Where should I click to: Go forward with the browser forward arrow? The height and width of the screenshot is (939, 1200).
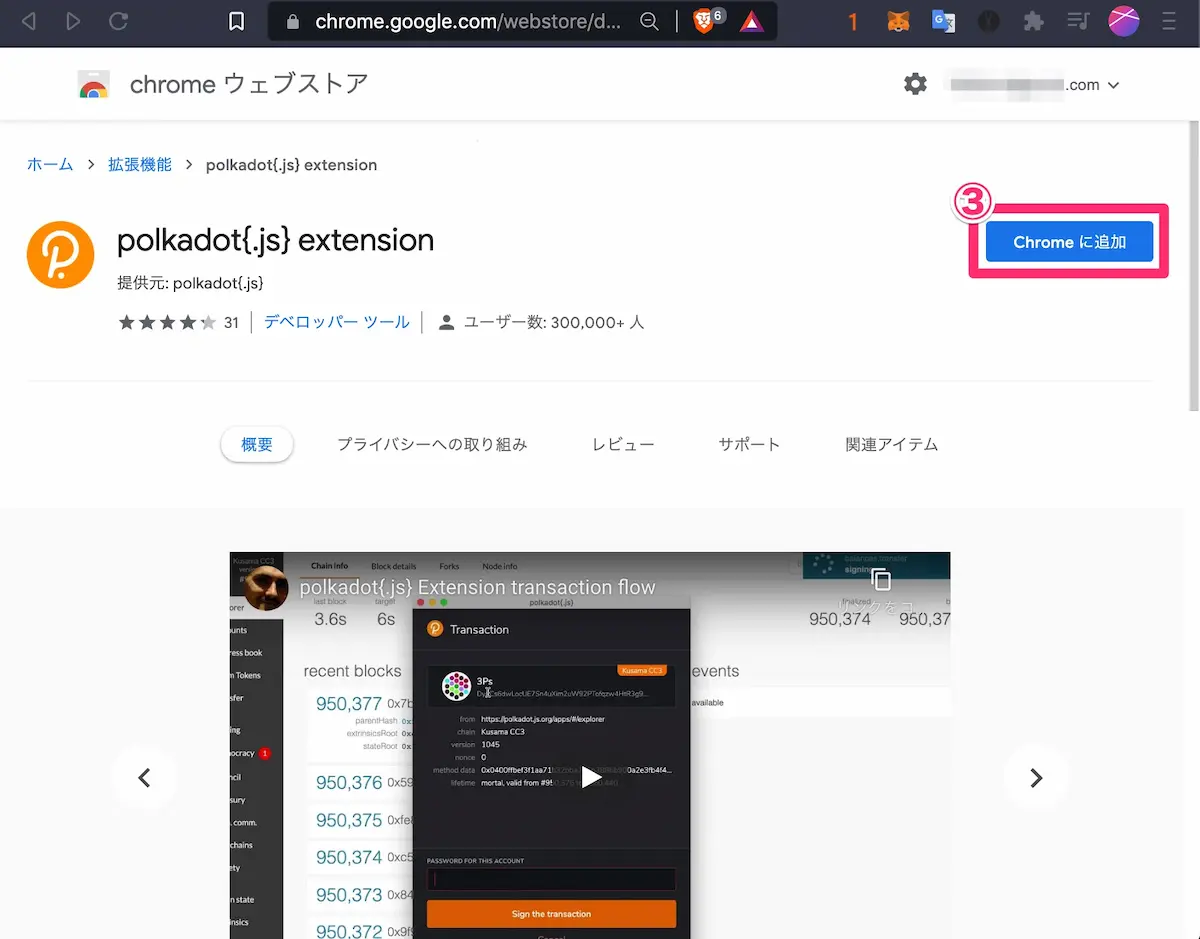point(73,21)
